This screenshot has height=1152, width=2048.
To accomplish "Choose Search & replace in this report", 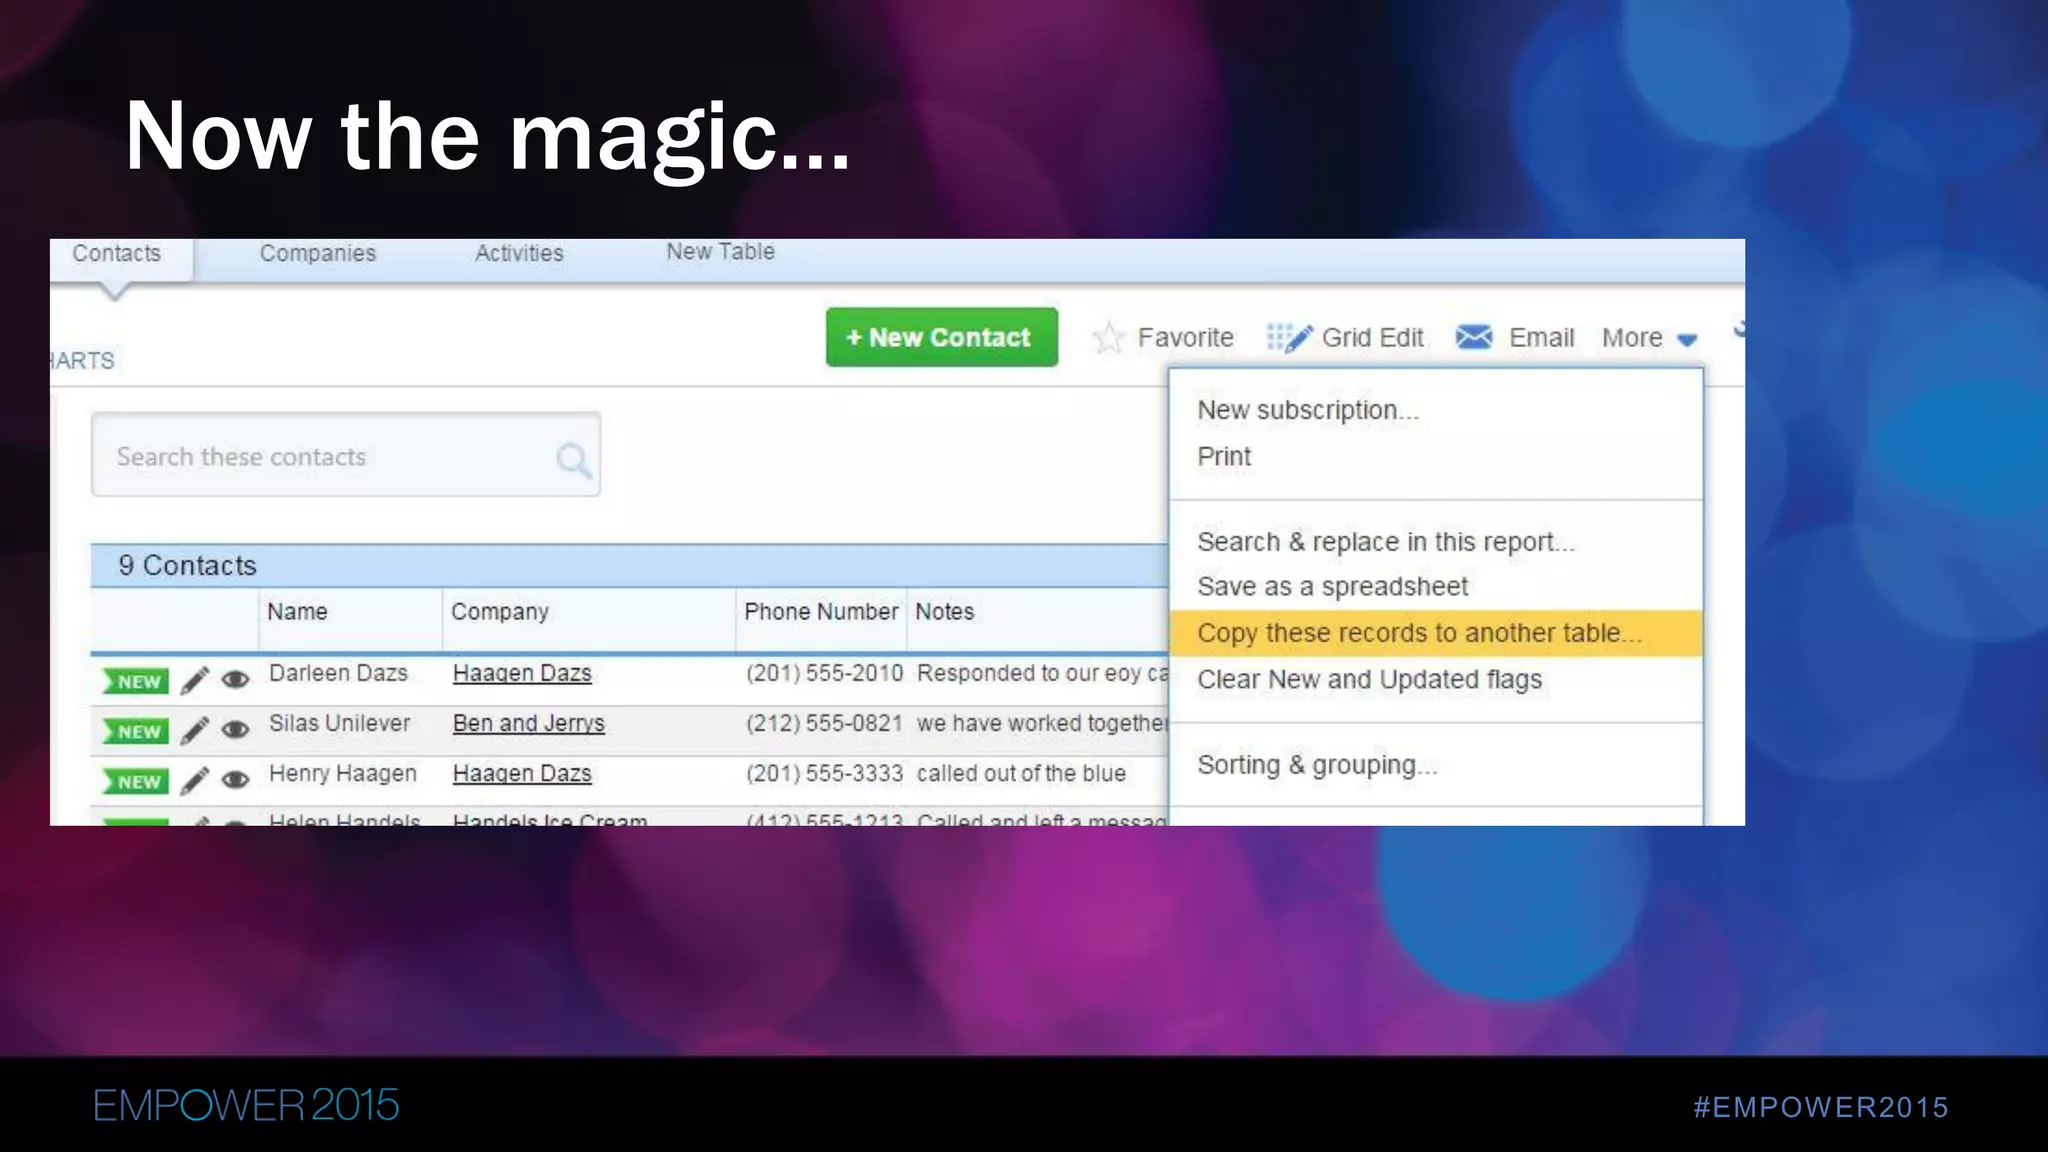I will [x=1386, y=542].
